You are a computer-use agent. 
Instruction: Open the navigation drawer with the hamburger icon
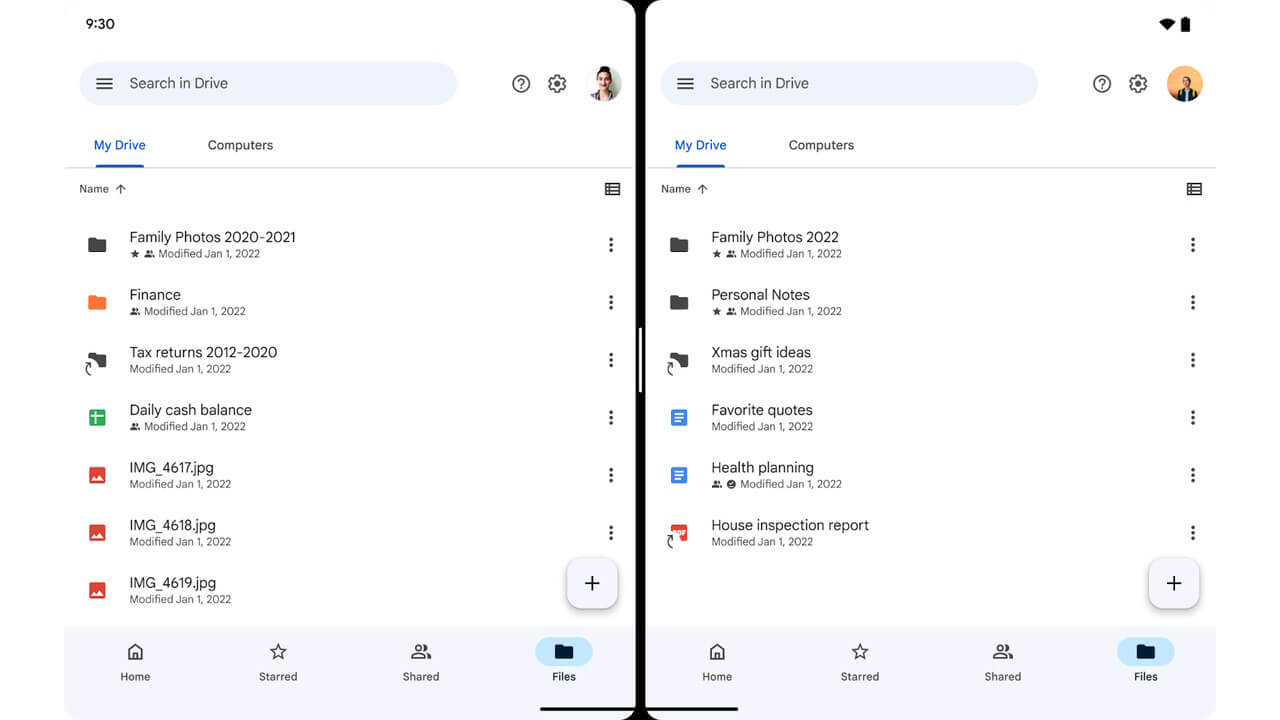tap(104, 83)
